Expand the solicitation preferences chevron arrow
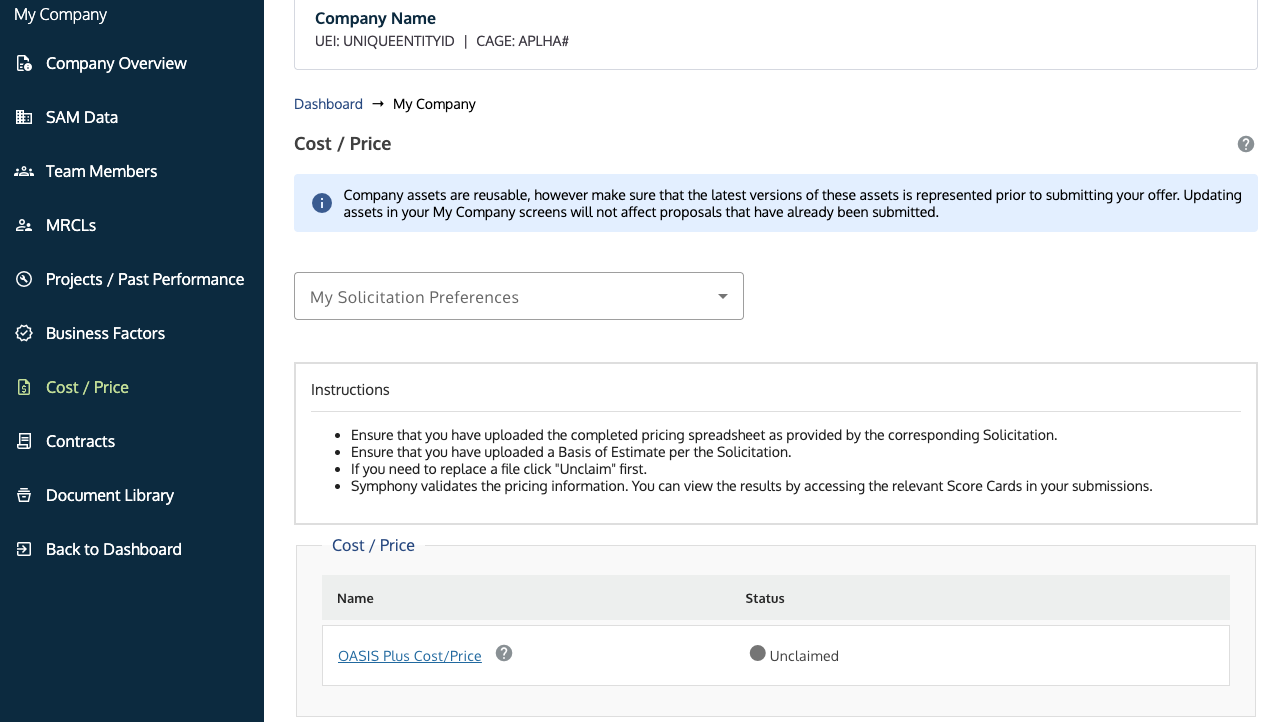The width and height of the screenshot is (1266, 722). point(722,296)
